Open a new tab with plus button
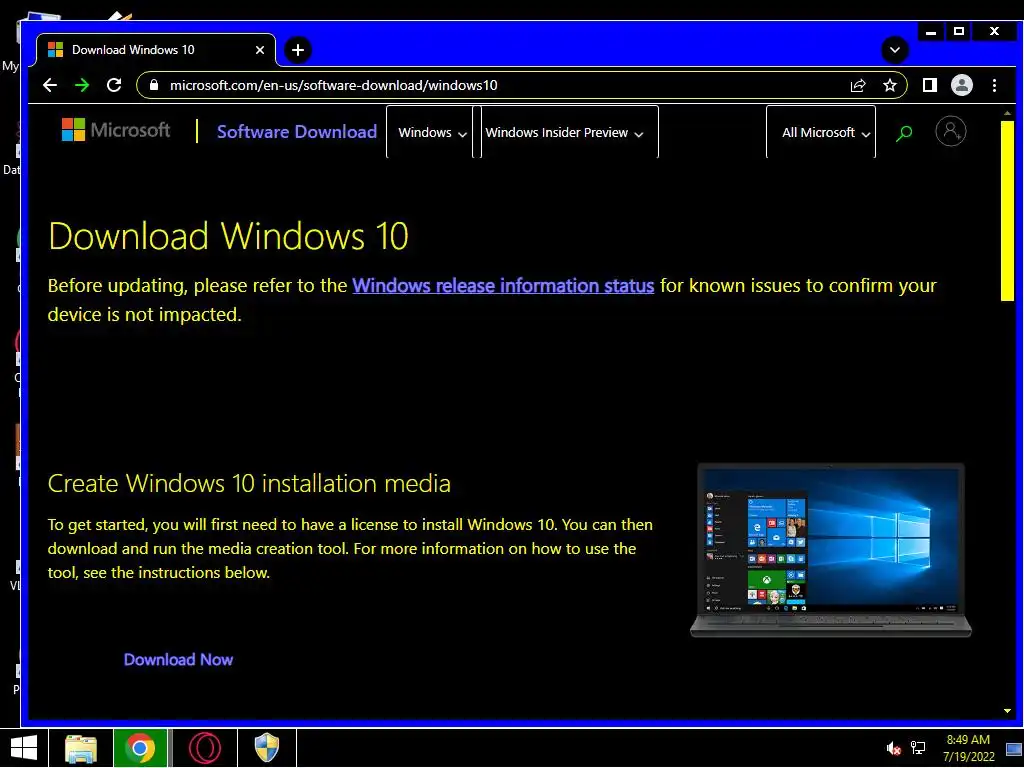Viewport: 1024px width, 768px height. (x=298, y=50)
